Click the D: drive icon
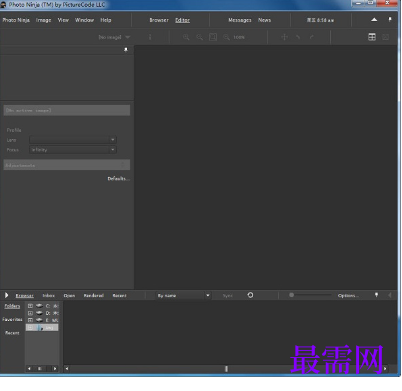 click(40, 313)
